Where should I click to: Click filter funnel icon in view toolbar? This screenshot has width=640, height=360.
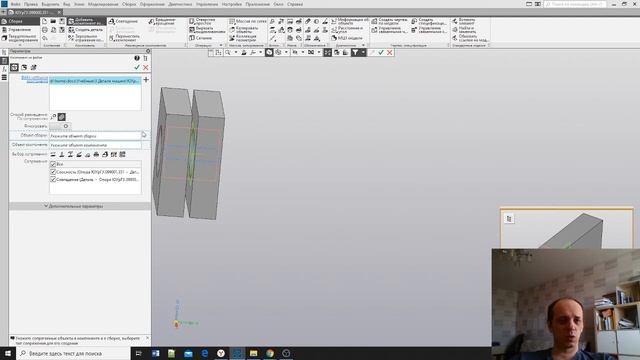coord(355,52)
